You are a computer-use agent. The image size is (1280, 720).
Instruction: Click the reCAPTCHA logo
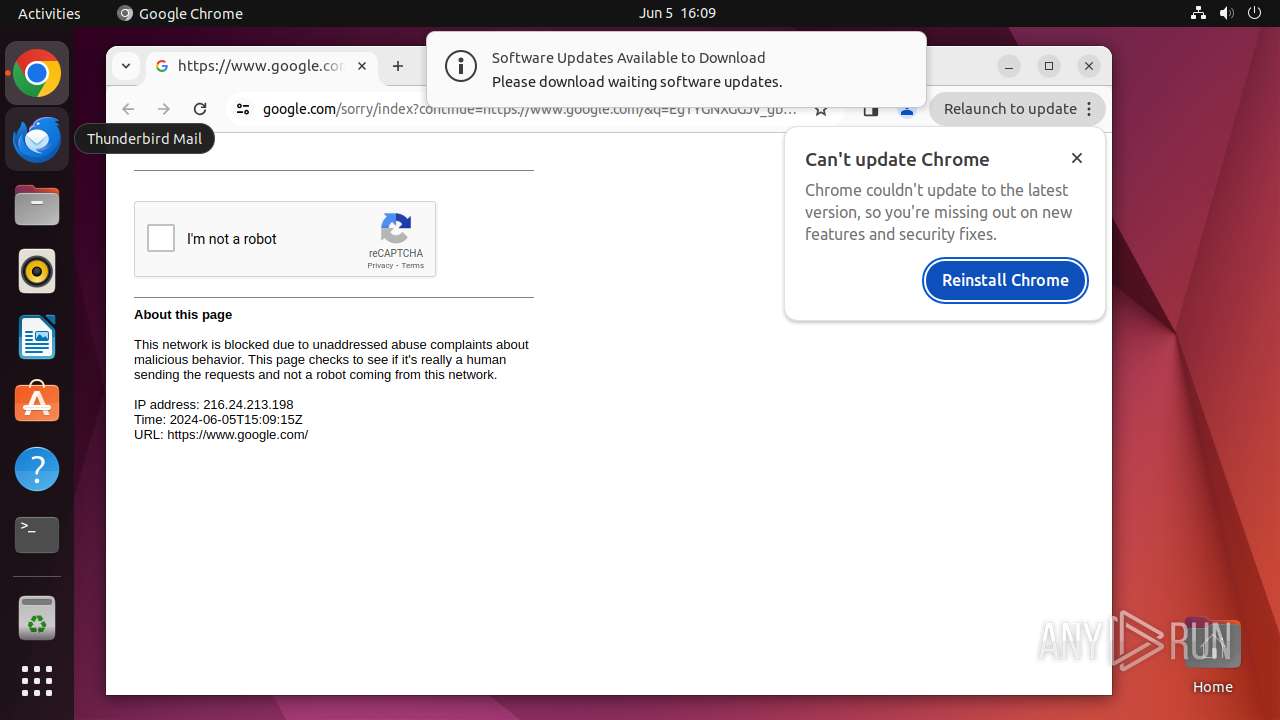[x=397, y=228]
